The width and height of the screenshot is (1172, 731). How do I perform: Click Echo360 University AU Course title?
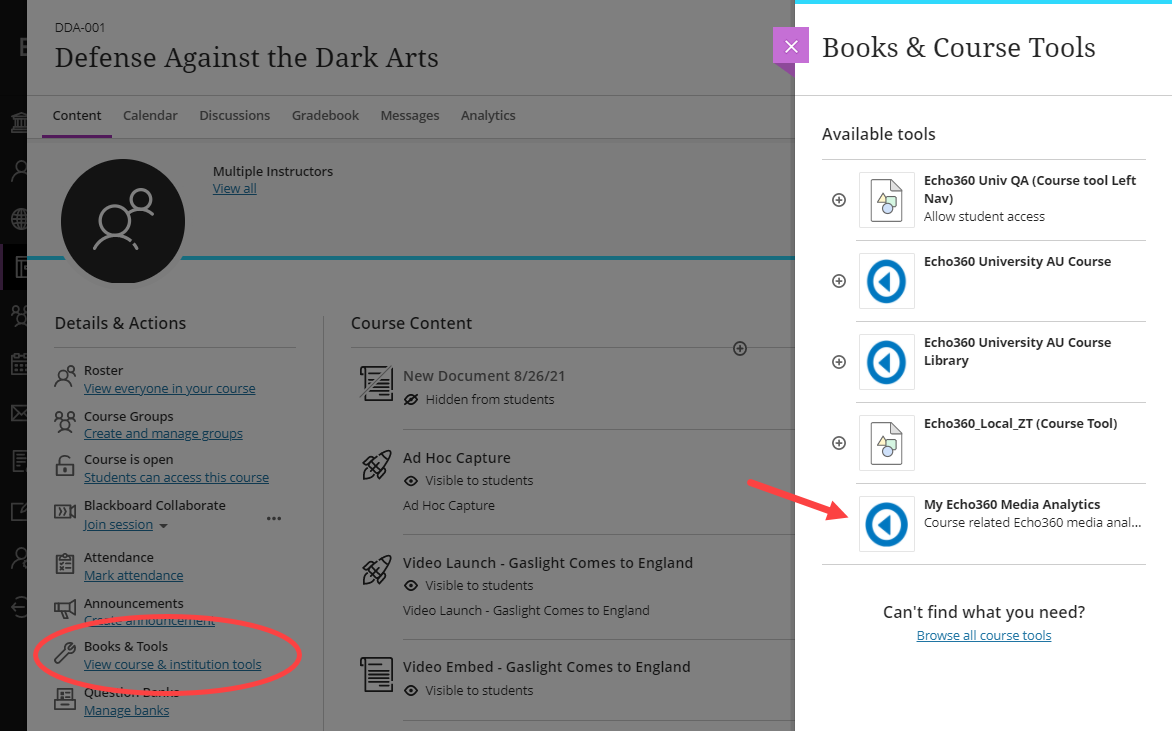1017,262
